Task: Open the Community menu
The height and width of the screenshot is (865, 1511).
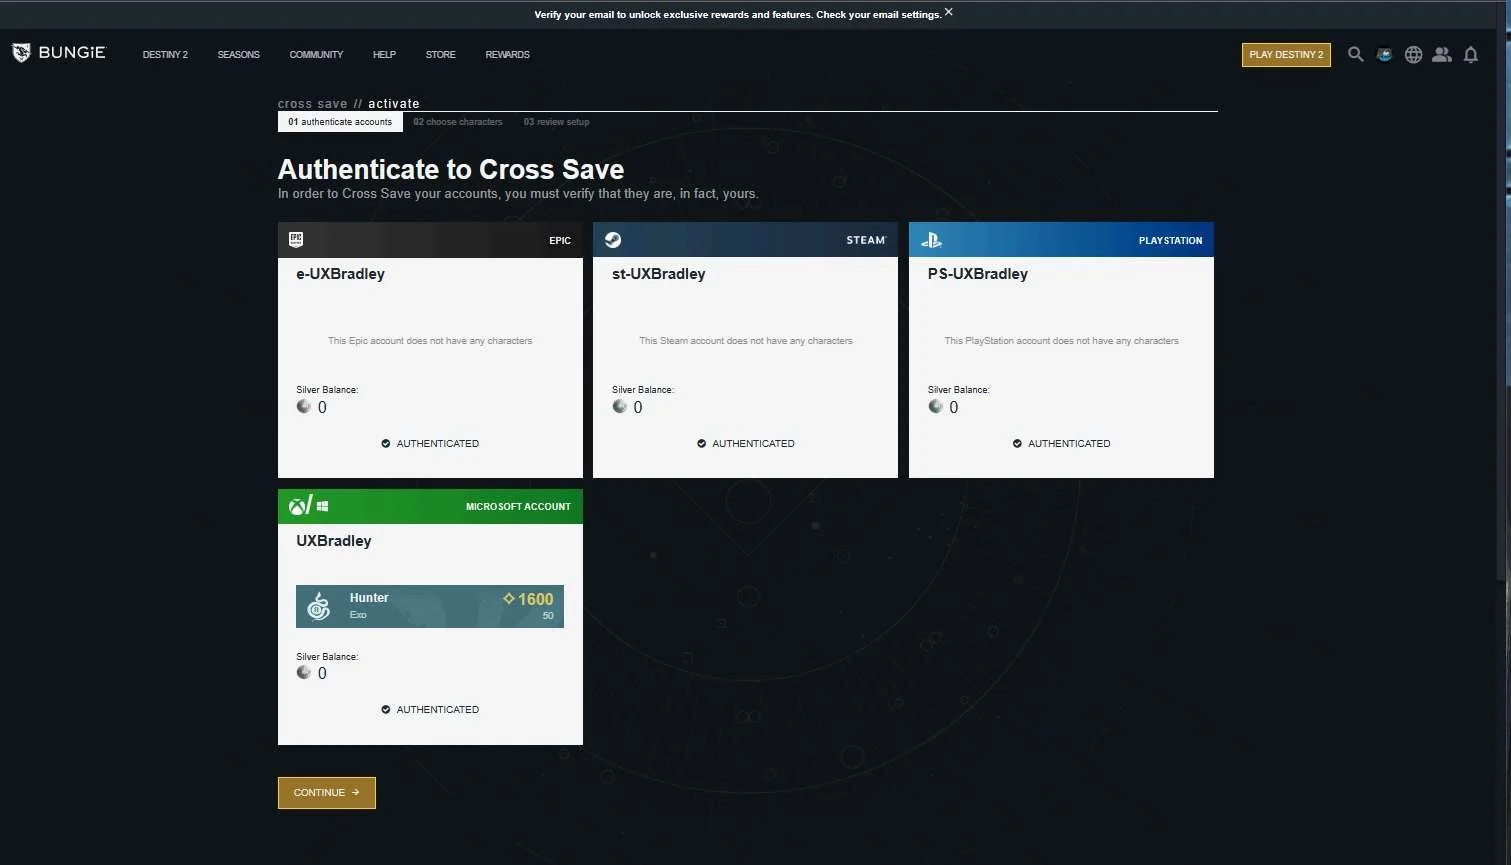Action: click(316, 55)
